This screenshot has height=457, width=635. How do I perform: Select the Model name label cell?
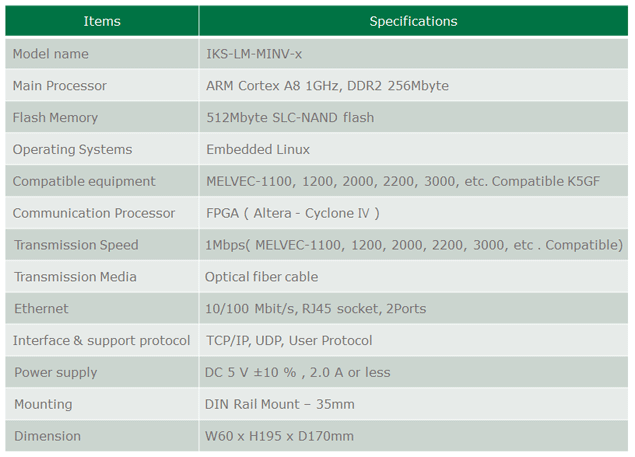(51, 54)
